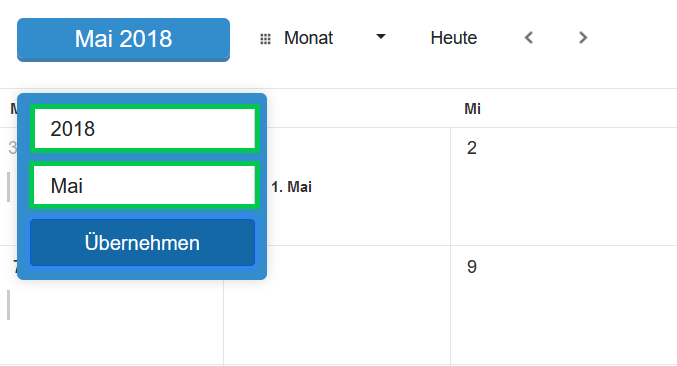Click the Mi weekday column header

pyautogui.click(x=472, y=109)
